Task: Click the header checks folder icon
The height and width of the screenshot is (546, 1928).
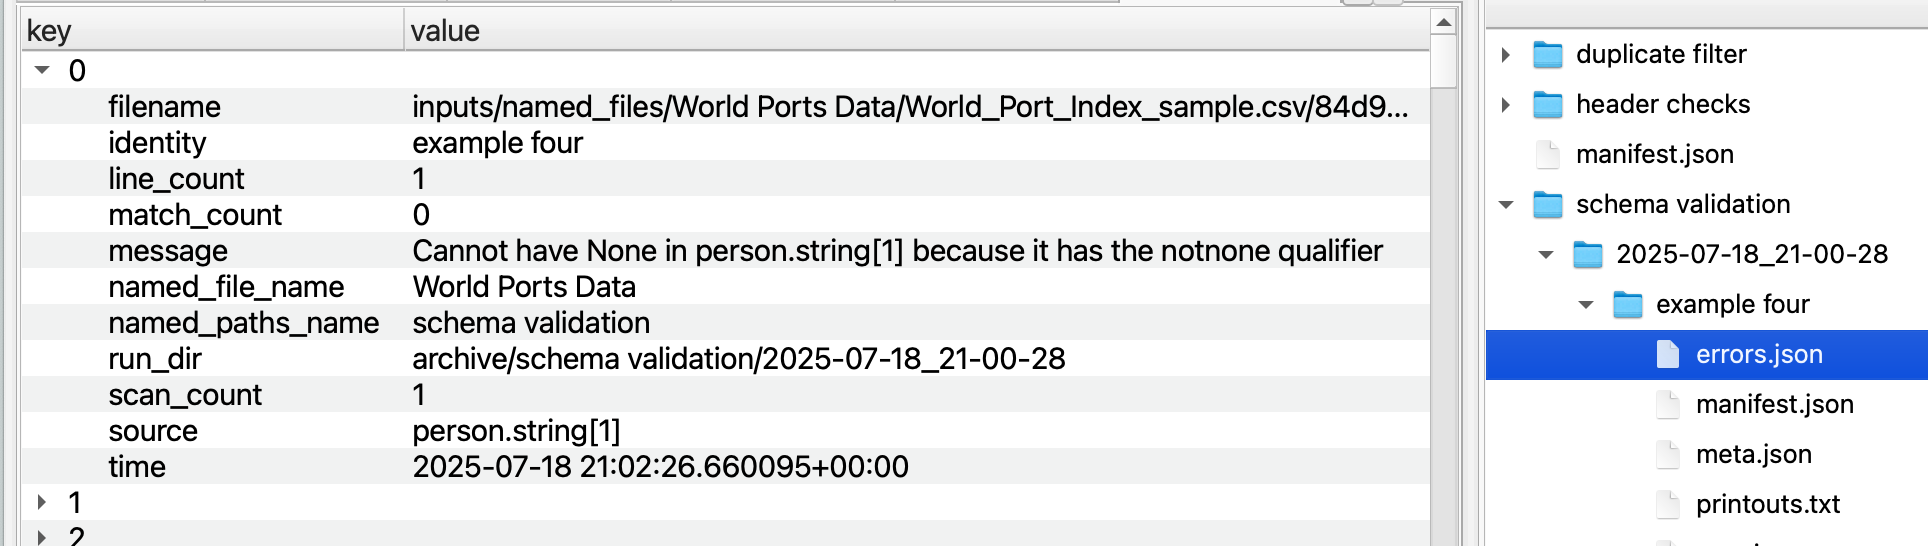Action: [x=1547, y=104]
